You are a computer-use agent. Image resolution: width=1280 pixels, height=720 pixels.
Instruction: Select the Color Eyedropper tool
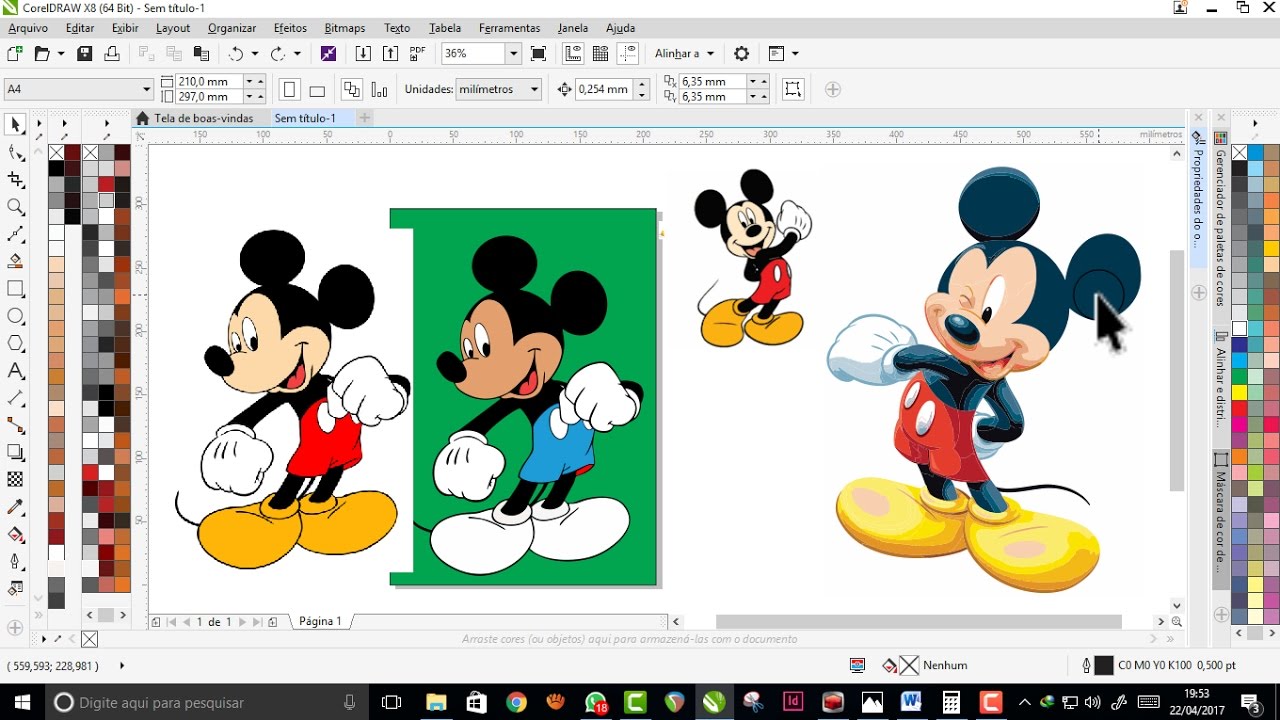pos(15,507)
